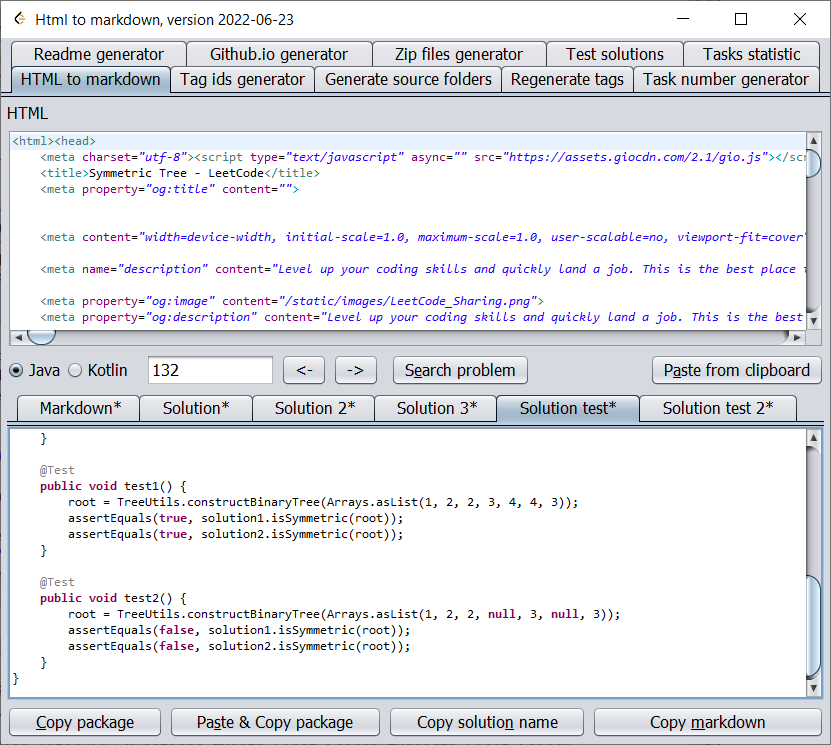Click the first <html><head> line in HTML editor
This screenshot has width=831, height=745.
tap(54, 141)
